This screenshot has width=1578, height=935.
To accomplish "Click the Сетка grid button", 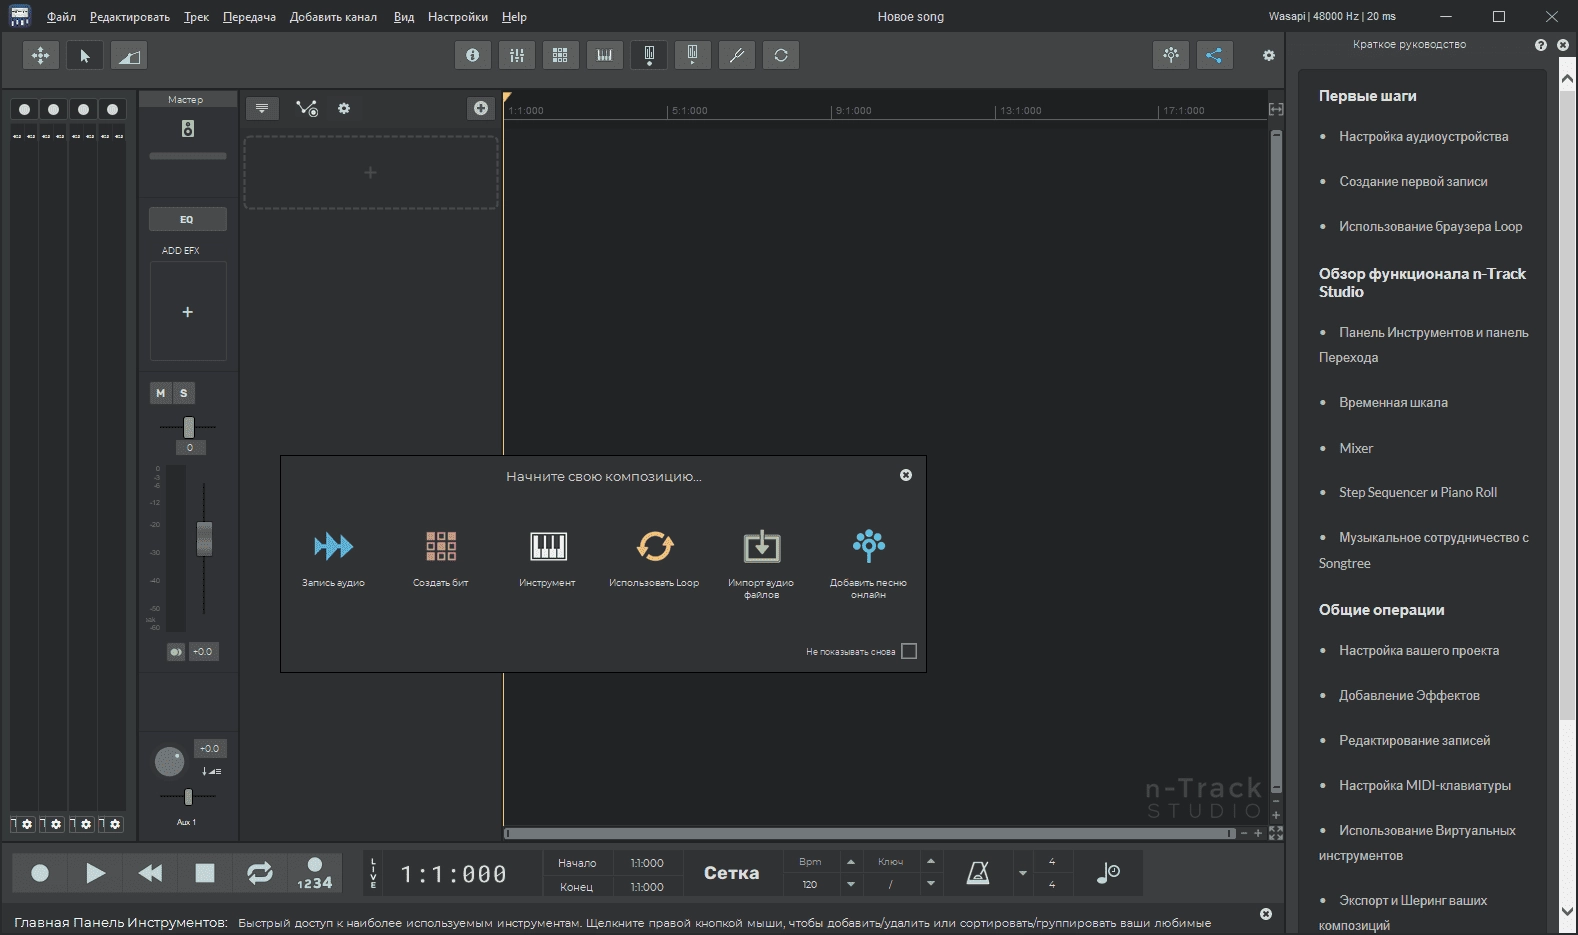I will pos(731,873).
